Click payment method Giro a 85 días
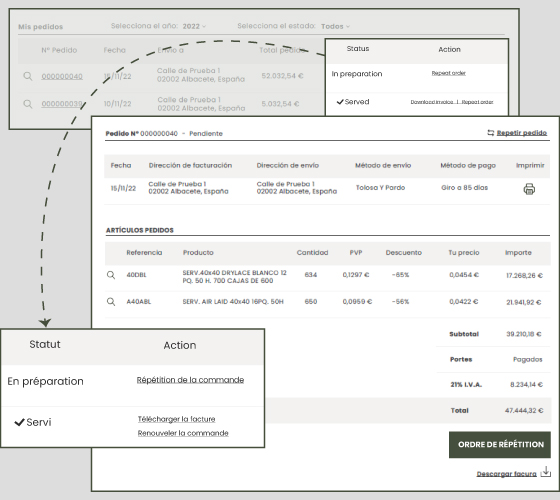 click(x=464, y=188)
